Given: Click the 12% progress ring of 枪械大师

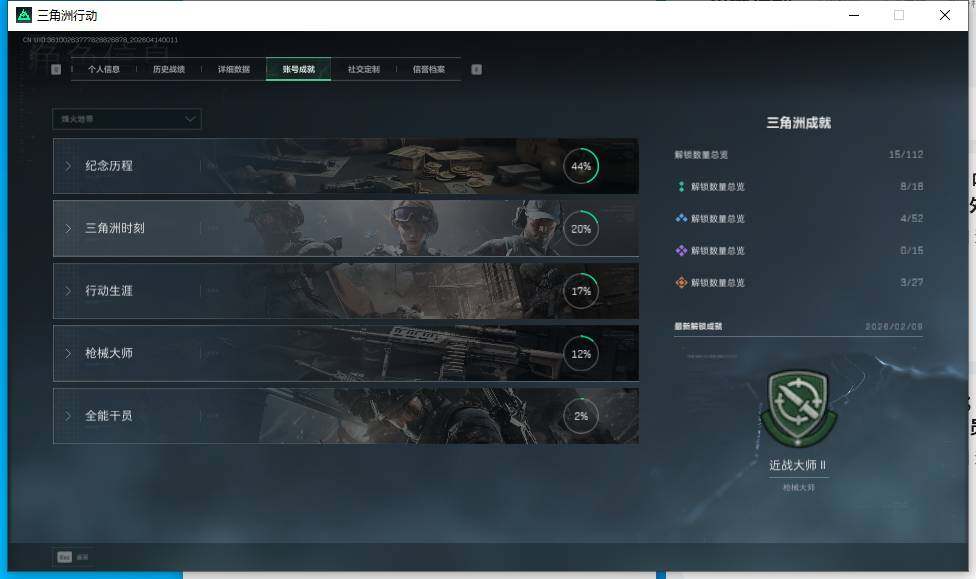Looking at the screenshot, I should [x=581, y=354].
